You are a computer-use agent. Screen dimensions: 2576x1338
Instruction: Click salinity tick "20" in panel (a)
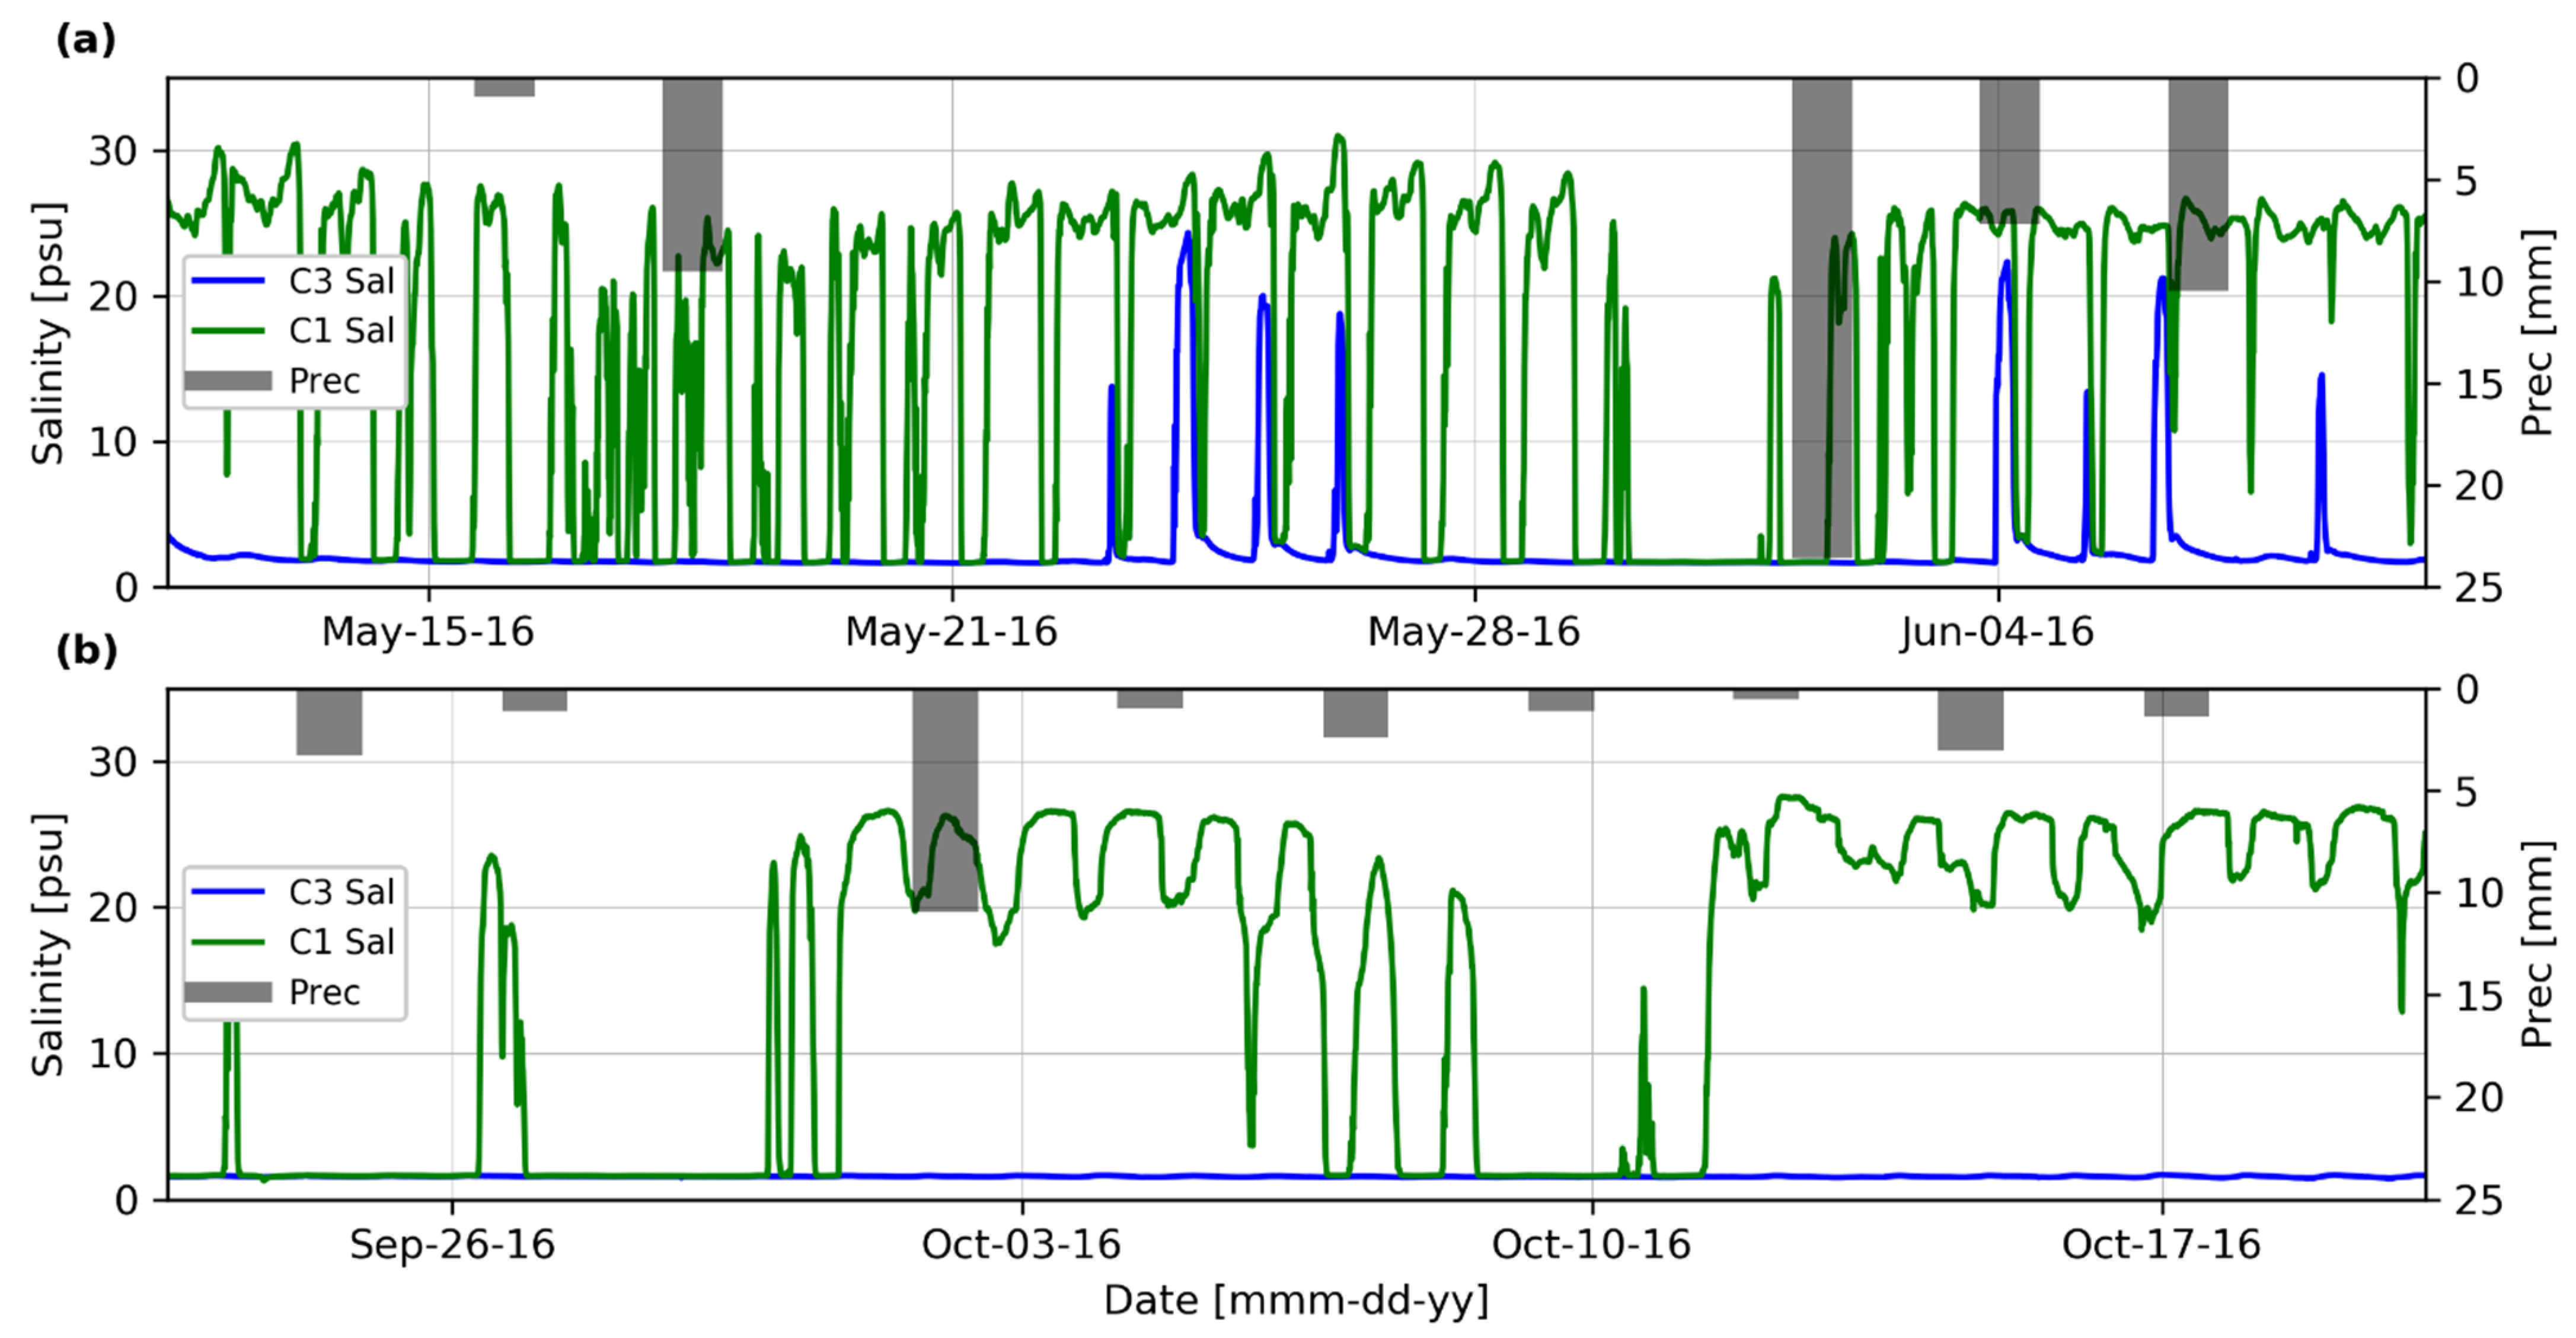pos(113,297)
